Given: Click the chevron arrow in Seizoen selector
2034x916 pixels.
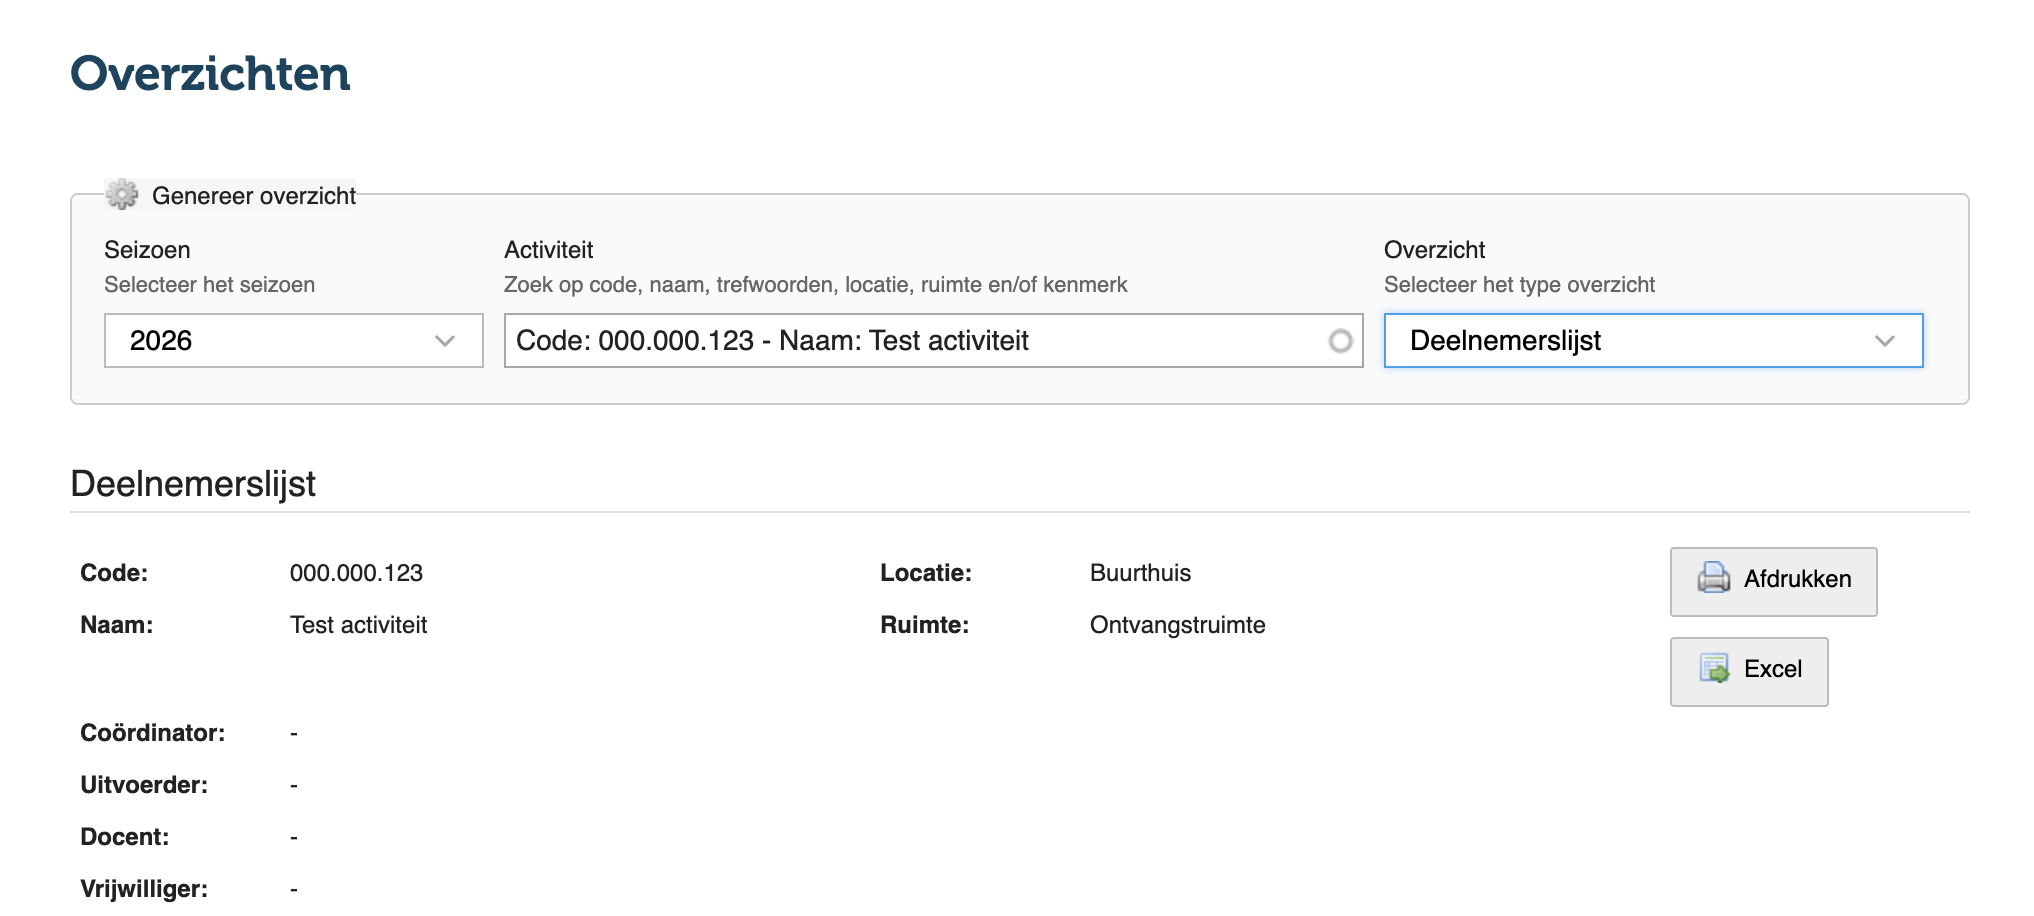Looking at the screenshot, I should click(445, 341).
